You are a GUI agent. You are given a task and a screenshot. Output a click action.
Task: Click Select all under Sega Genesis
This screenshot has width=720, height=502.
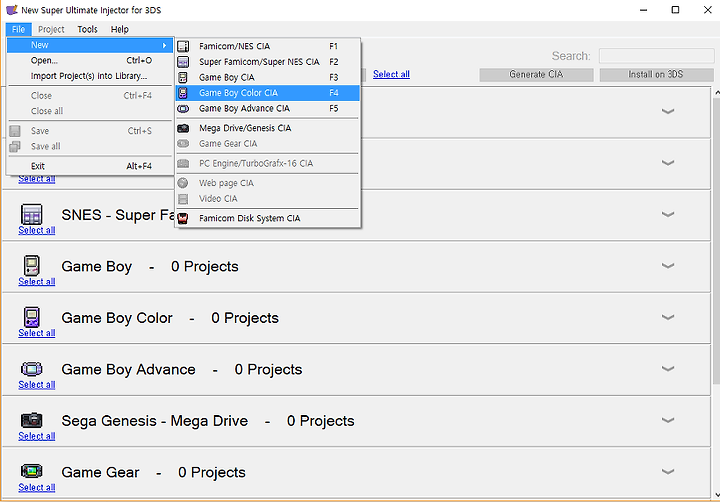(37, 436)
